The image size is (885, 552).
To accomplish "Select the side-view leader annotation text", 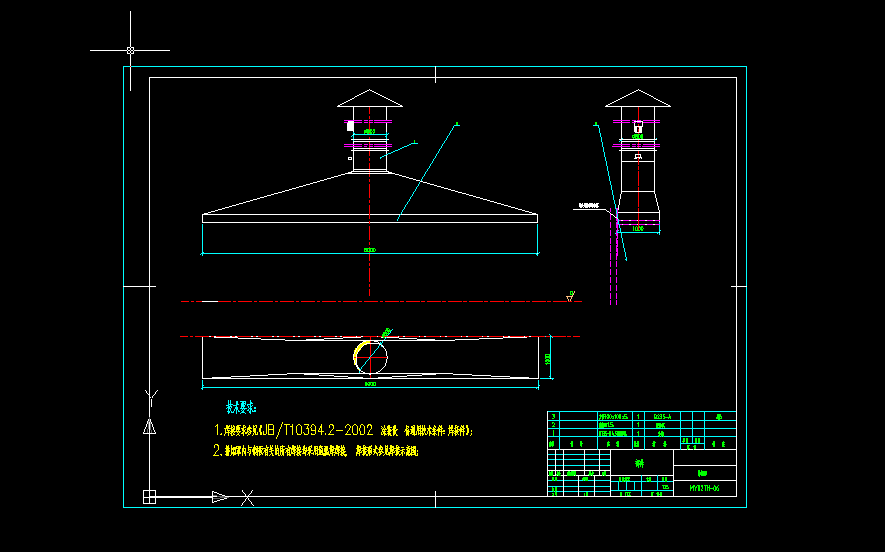I will pos(589,205).
